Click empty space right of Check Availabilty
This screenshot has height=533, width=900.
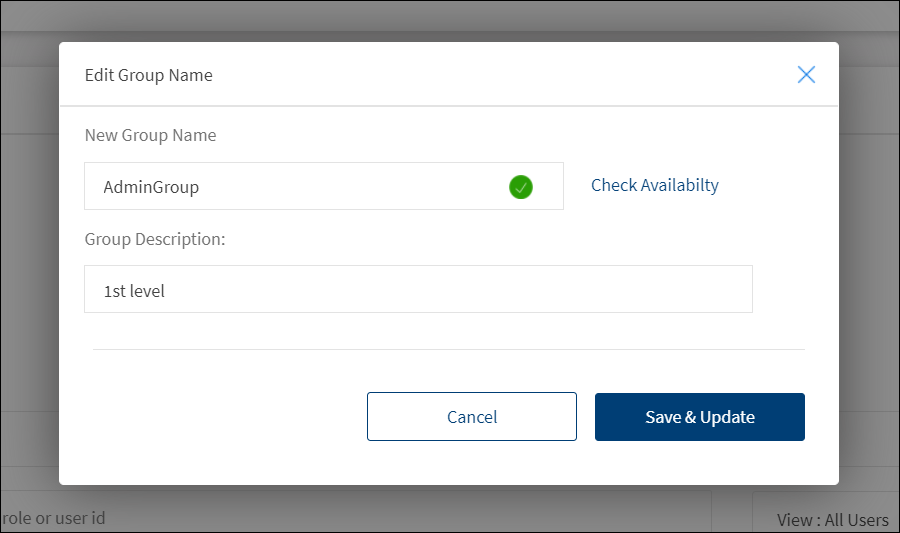[x=780, y=186]
